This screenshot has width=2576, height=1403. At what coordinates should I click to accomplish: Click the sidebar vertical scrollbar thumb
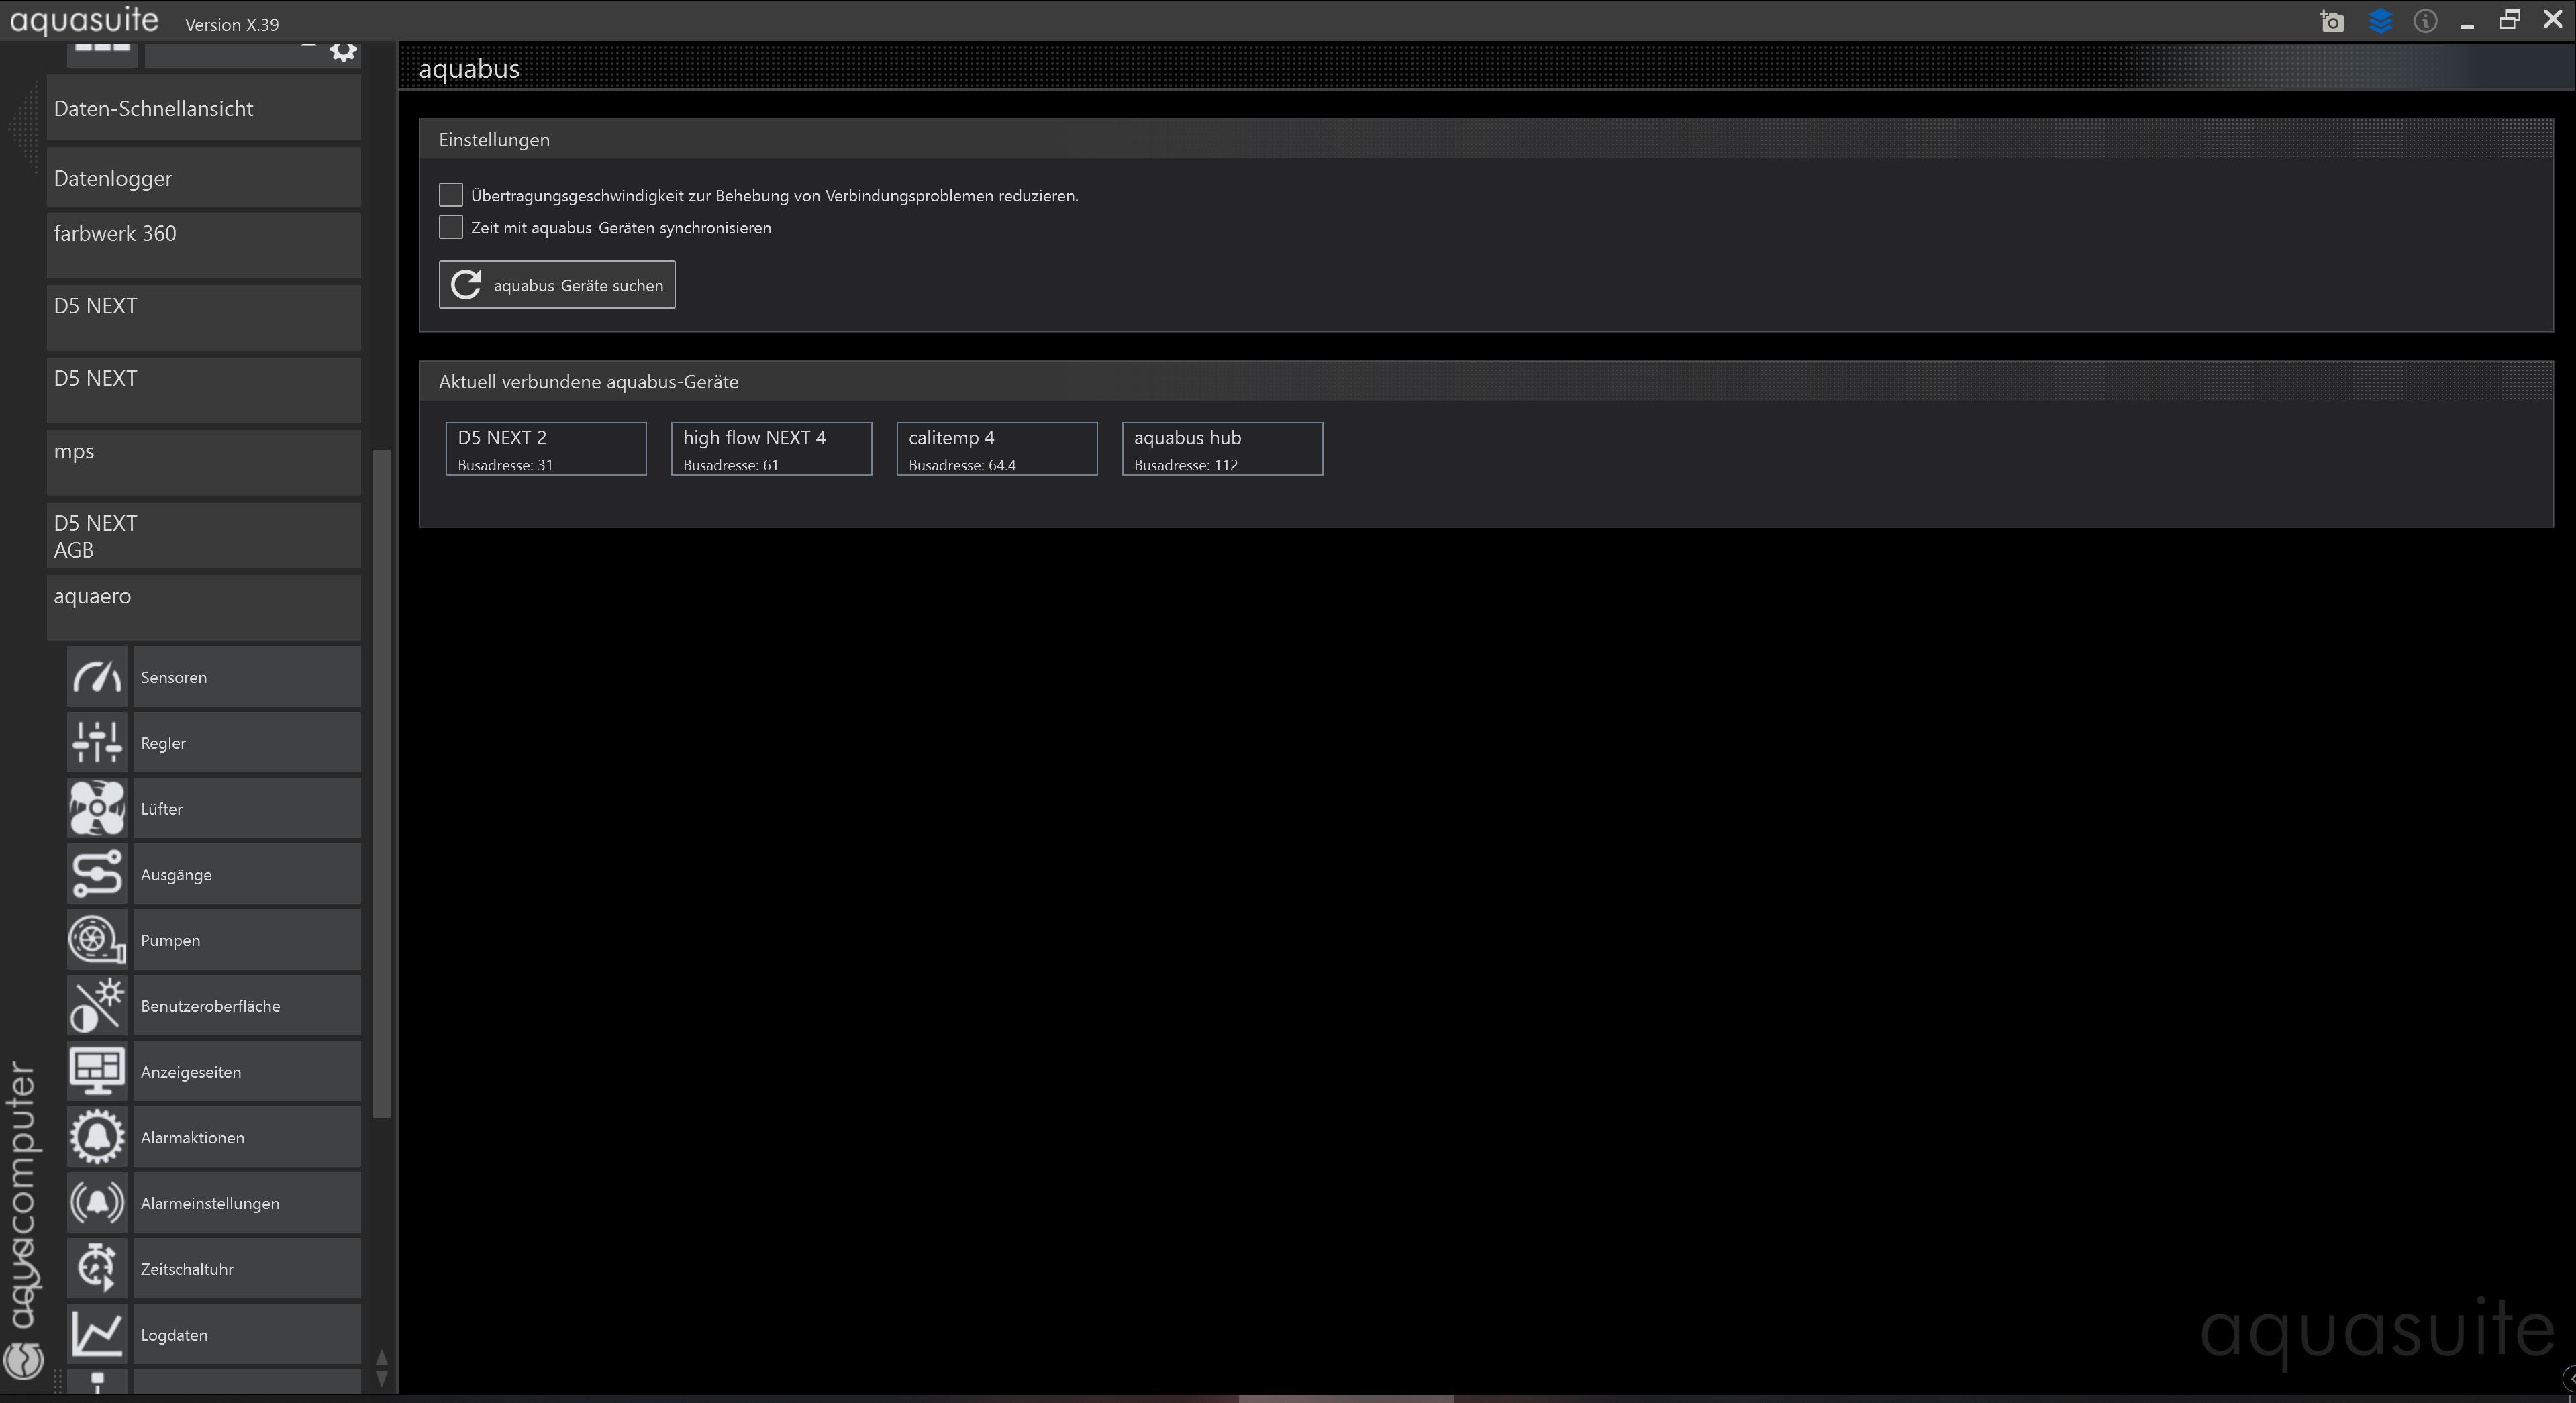[381, 783]
